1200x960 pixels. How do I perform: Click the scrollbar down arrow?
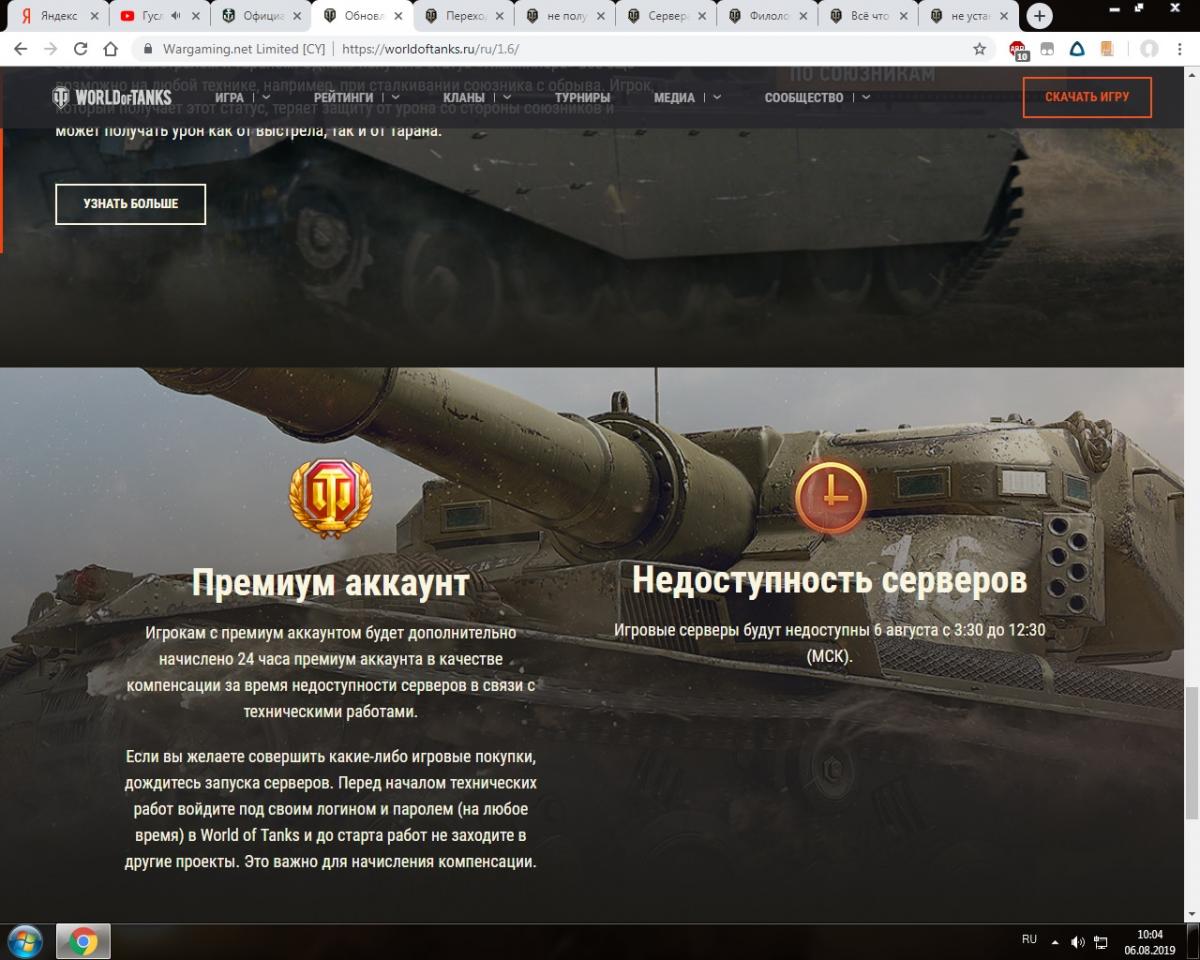tap(1191, 913)
